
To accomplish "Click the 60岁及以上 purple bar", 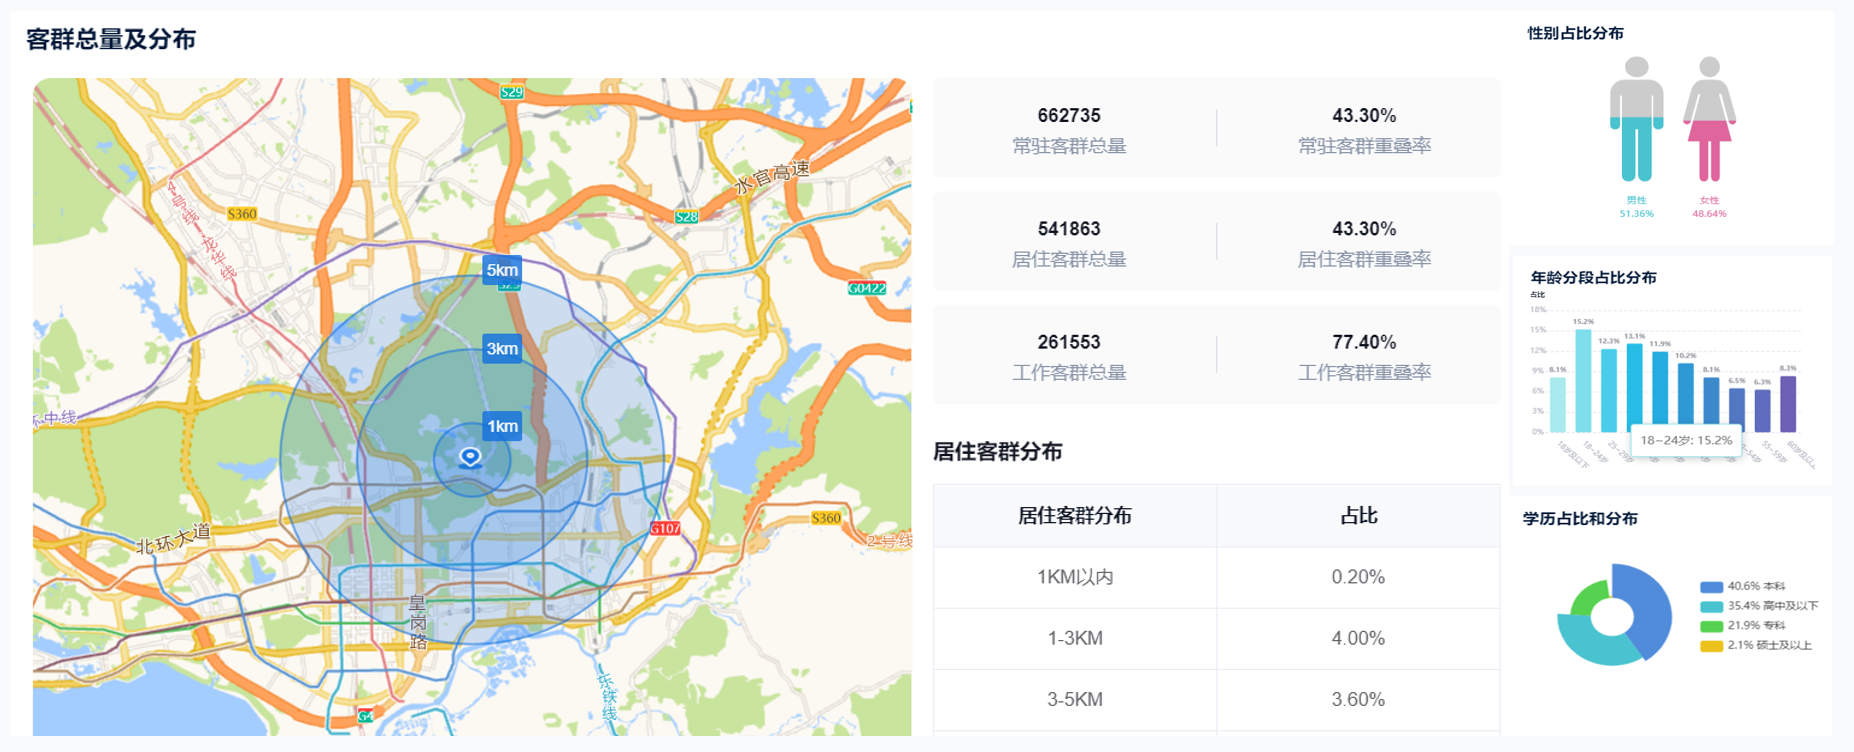I will coord(1788,403).
